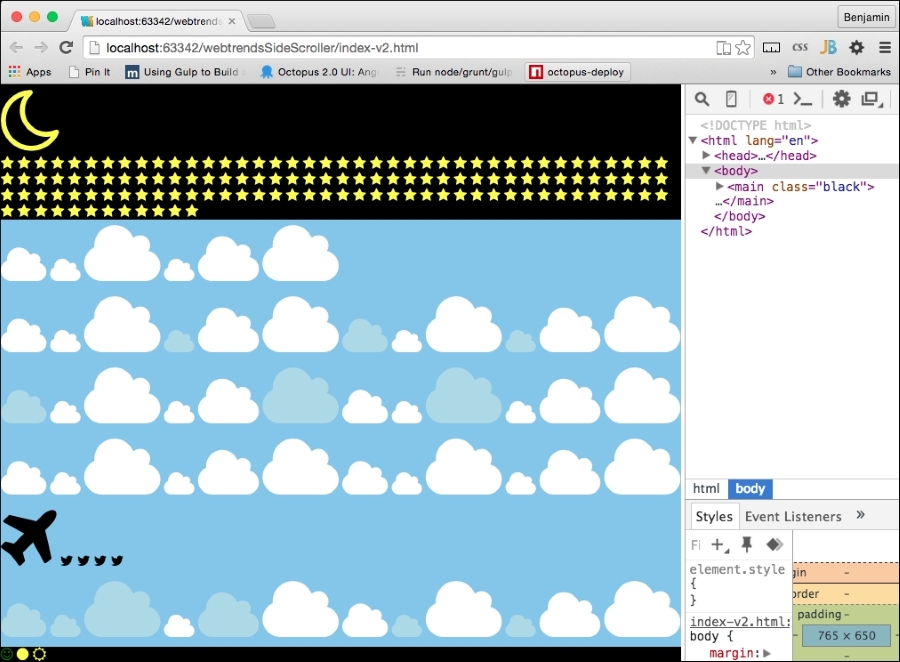Click the address bar URL field
Viewport: 900px width, 662px height.
(x=400, y=47)
